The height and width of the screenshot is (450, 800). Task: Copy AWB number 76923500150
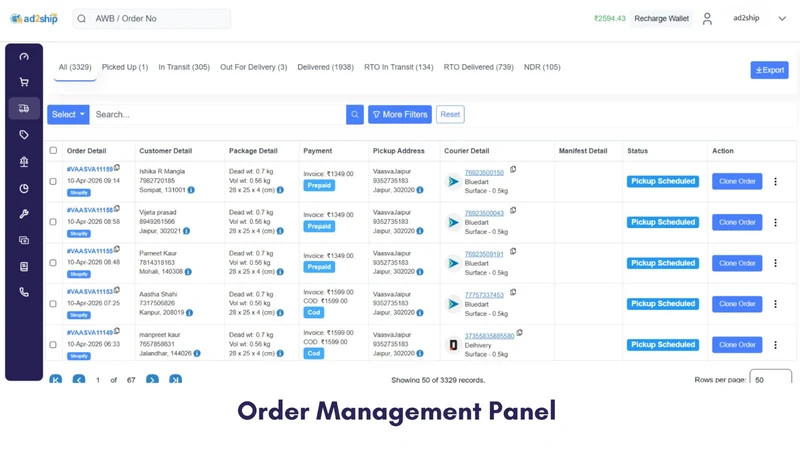click(x=513, y=169)
